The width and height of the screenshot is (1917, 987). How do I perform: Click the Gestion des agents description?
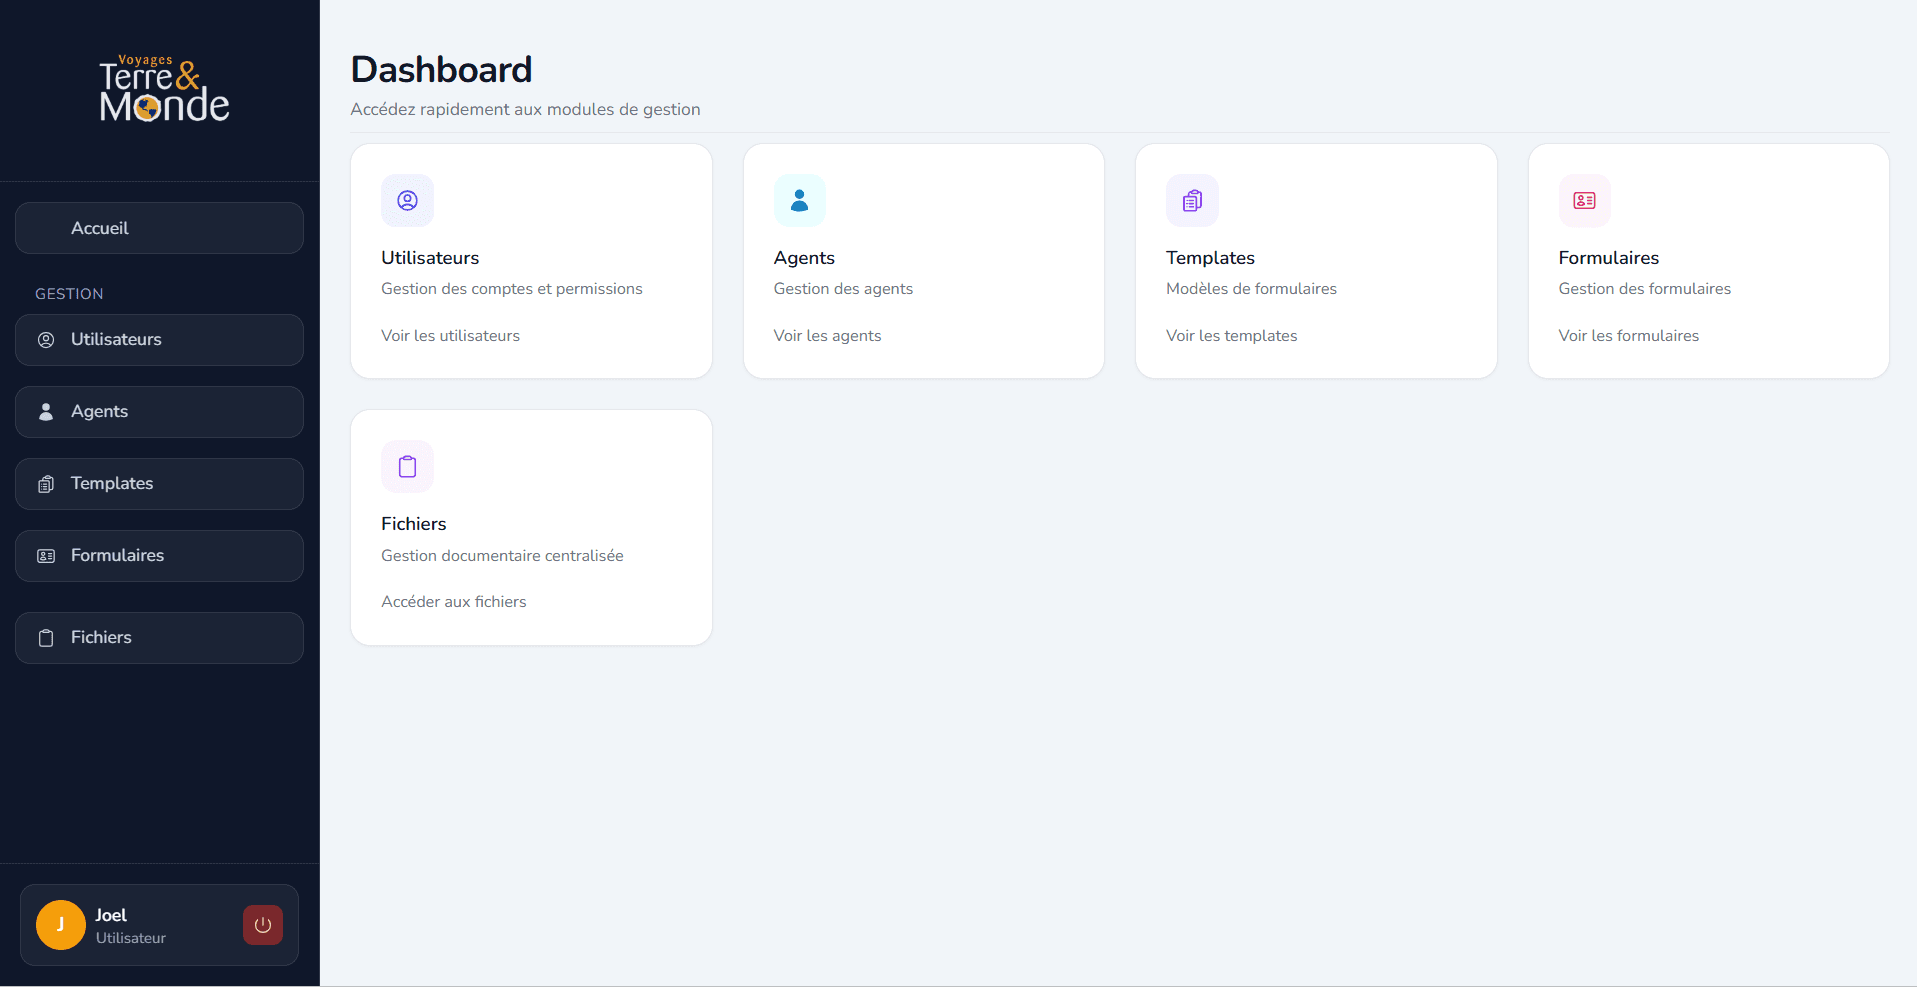pyautogui.click(x=843, y=289)
